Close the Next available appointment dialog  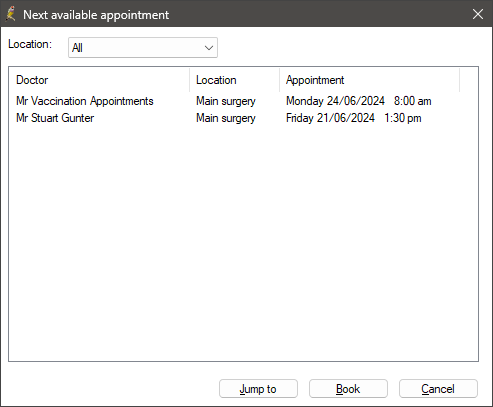(478, 14)
